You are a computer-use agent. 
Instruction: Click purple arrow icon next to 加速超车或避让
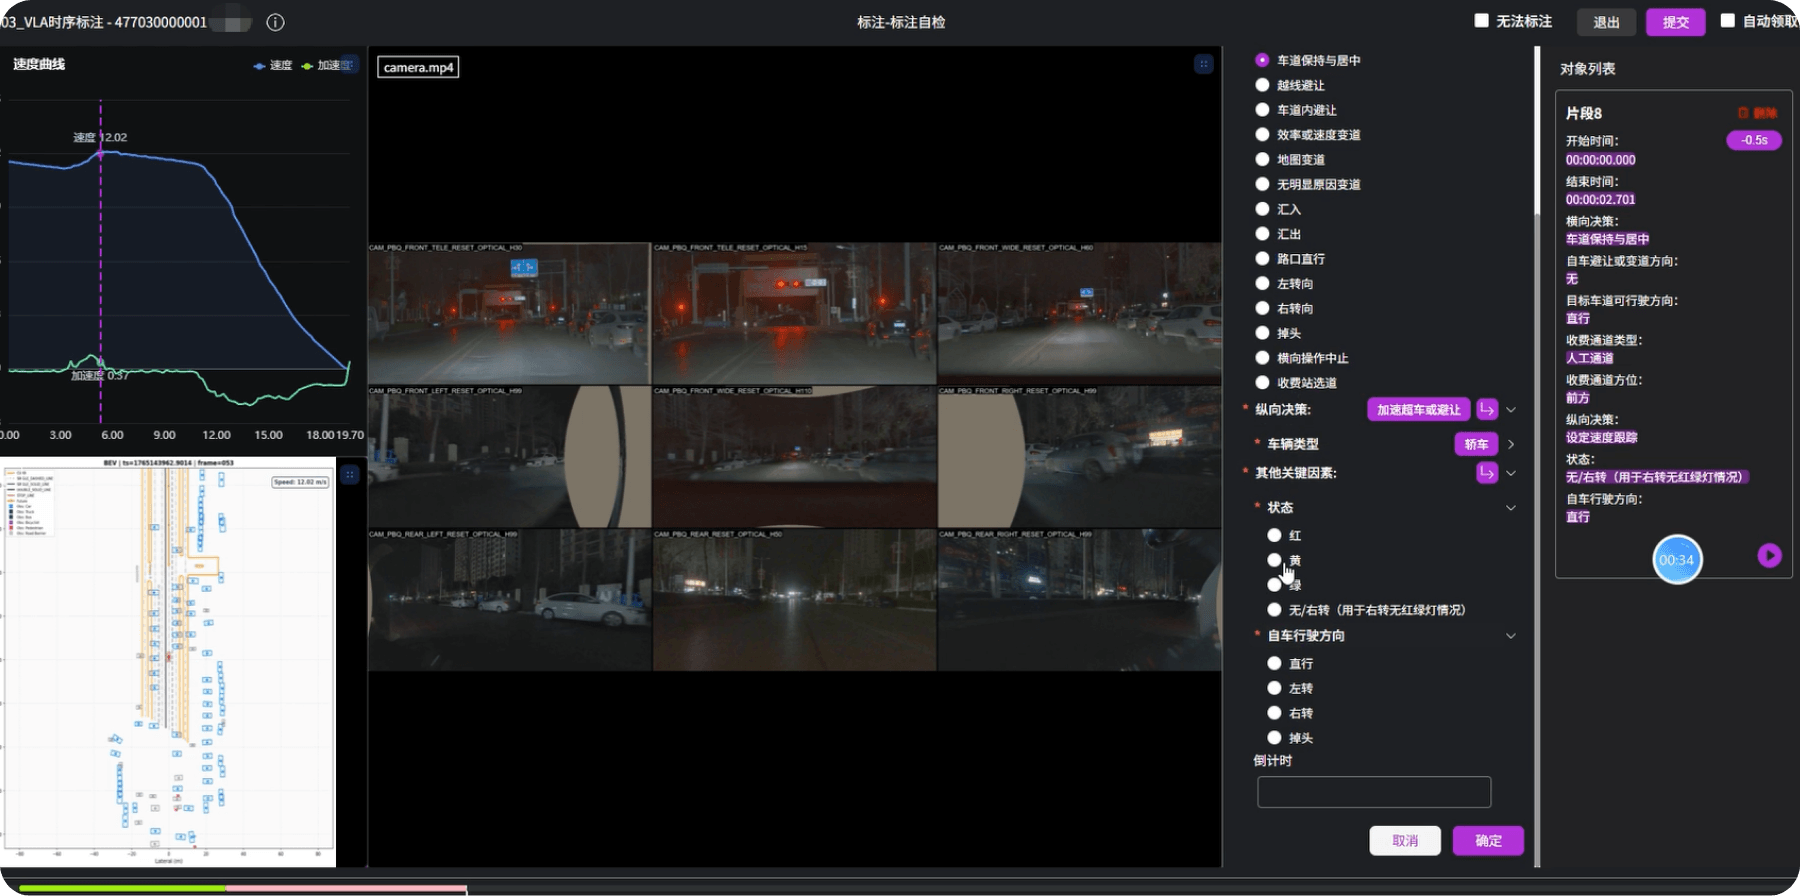point(1487,409)
